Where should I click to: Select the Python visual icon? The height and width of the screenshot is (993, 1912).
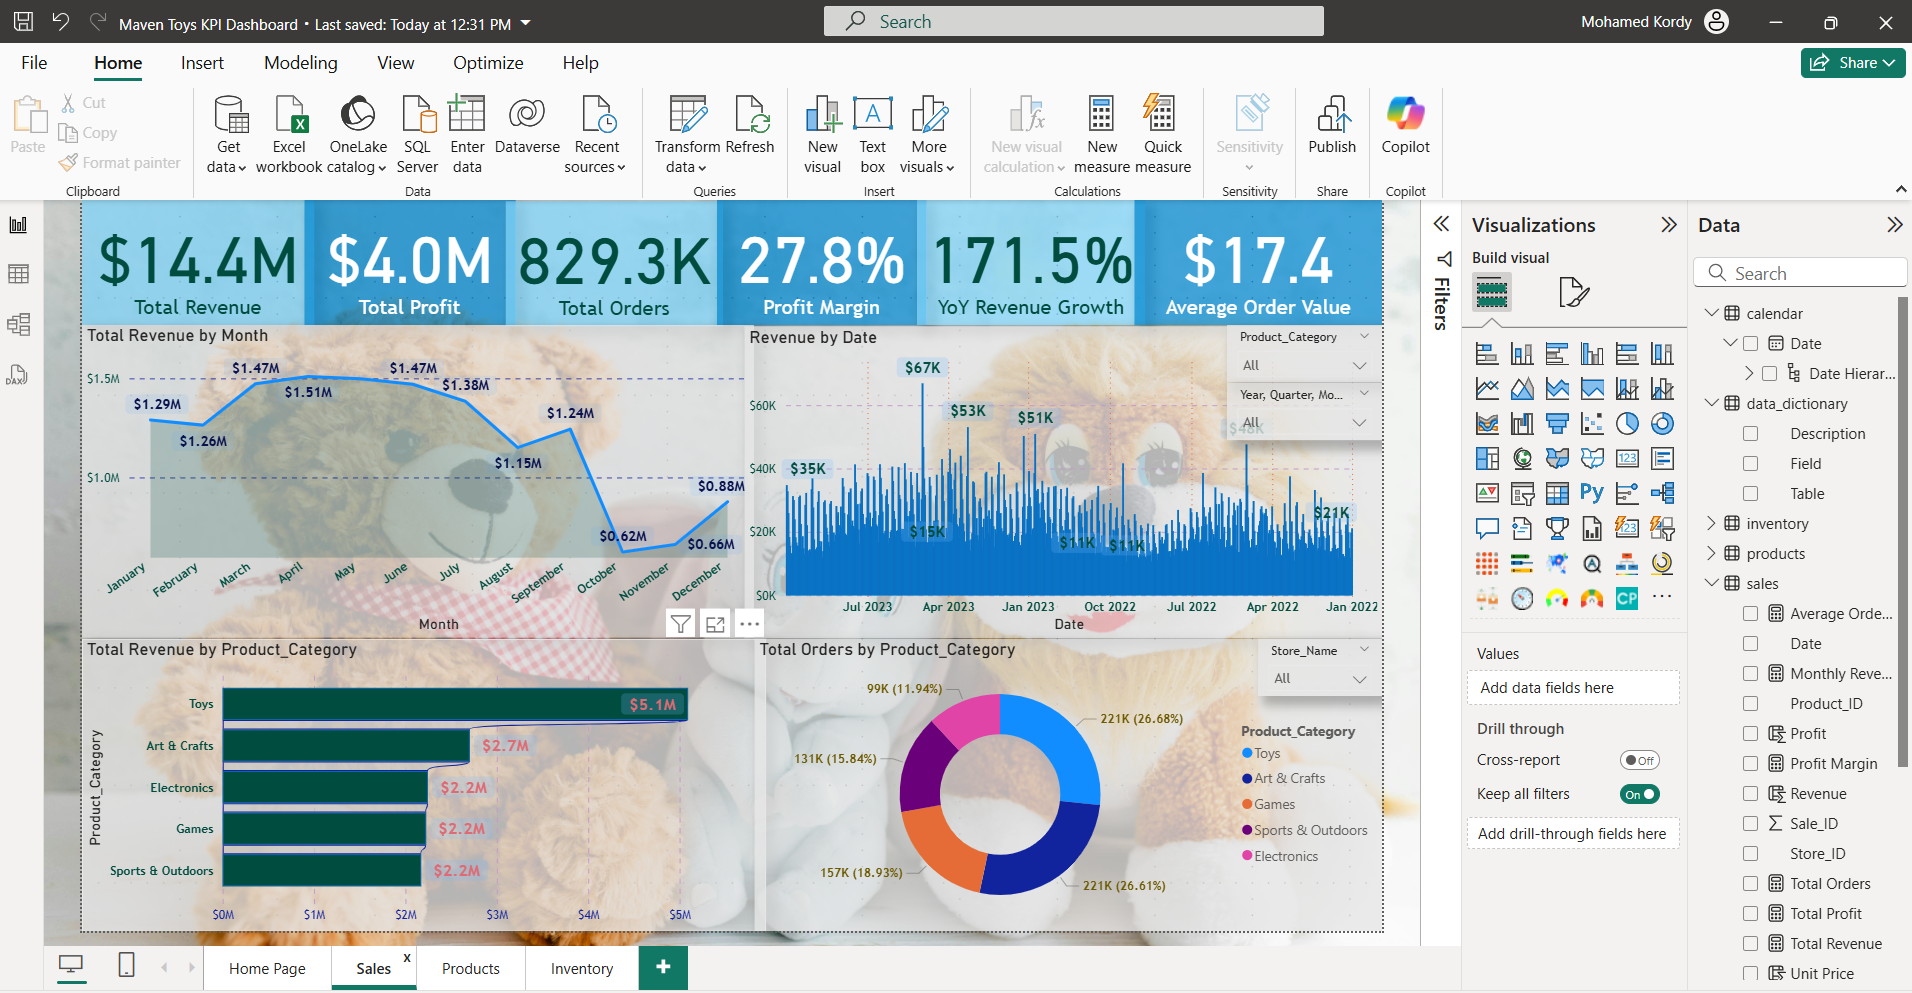pos(1592,493)
